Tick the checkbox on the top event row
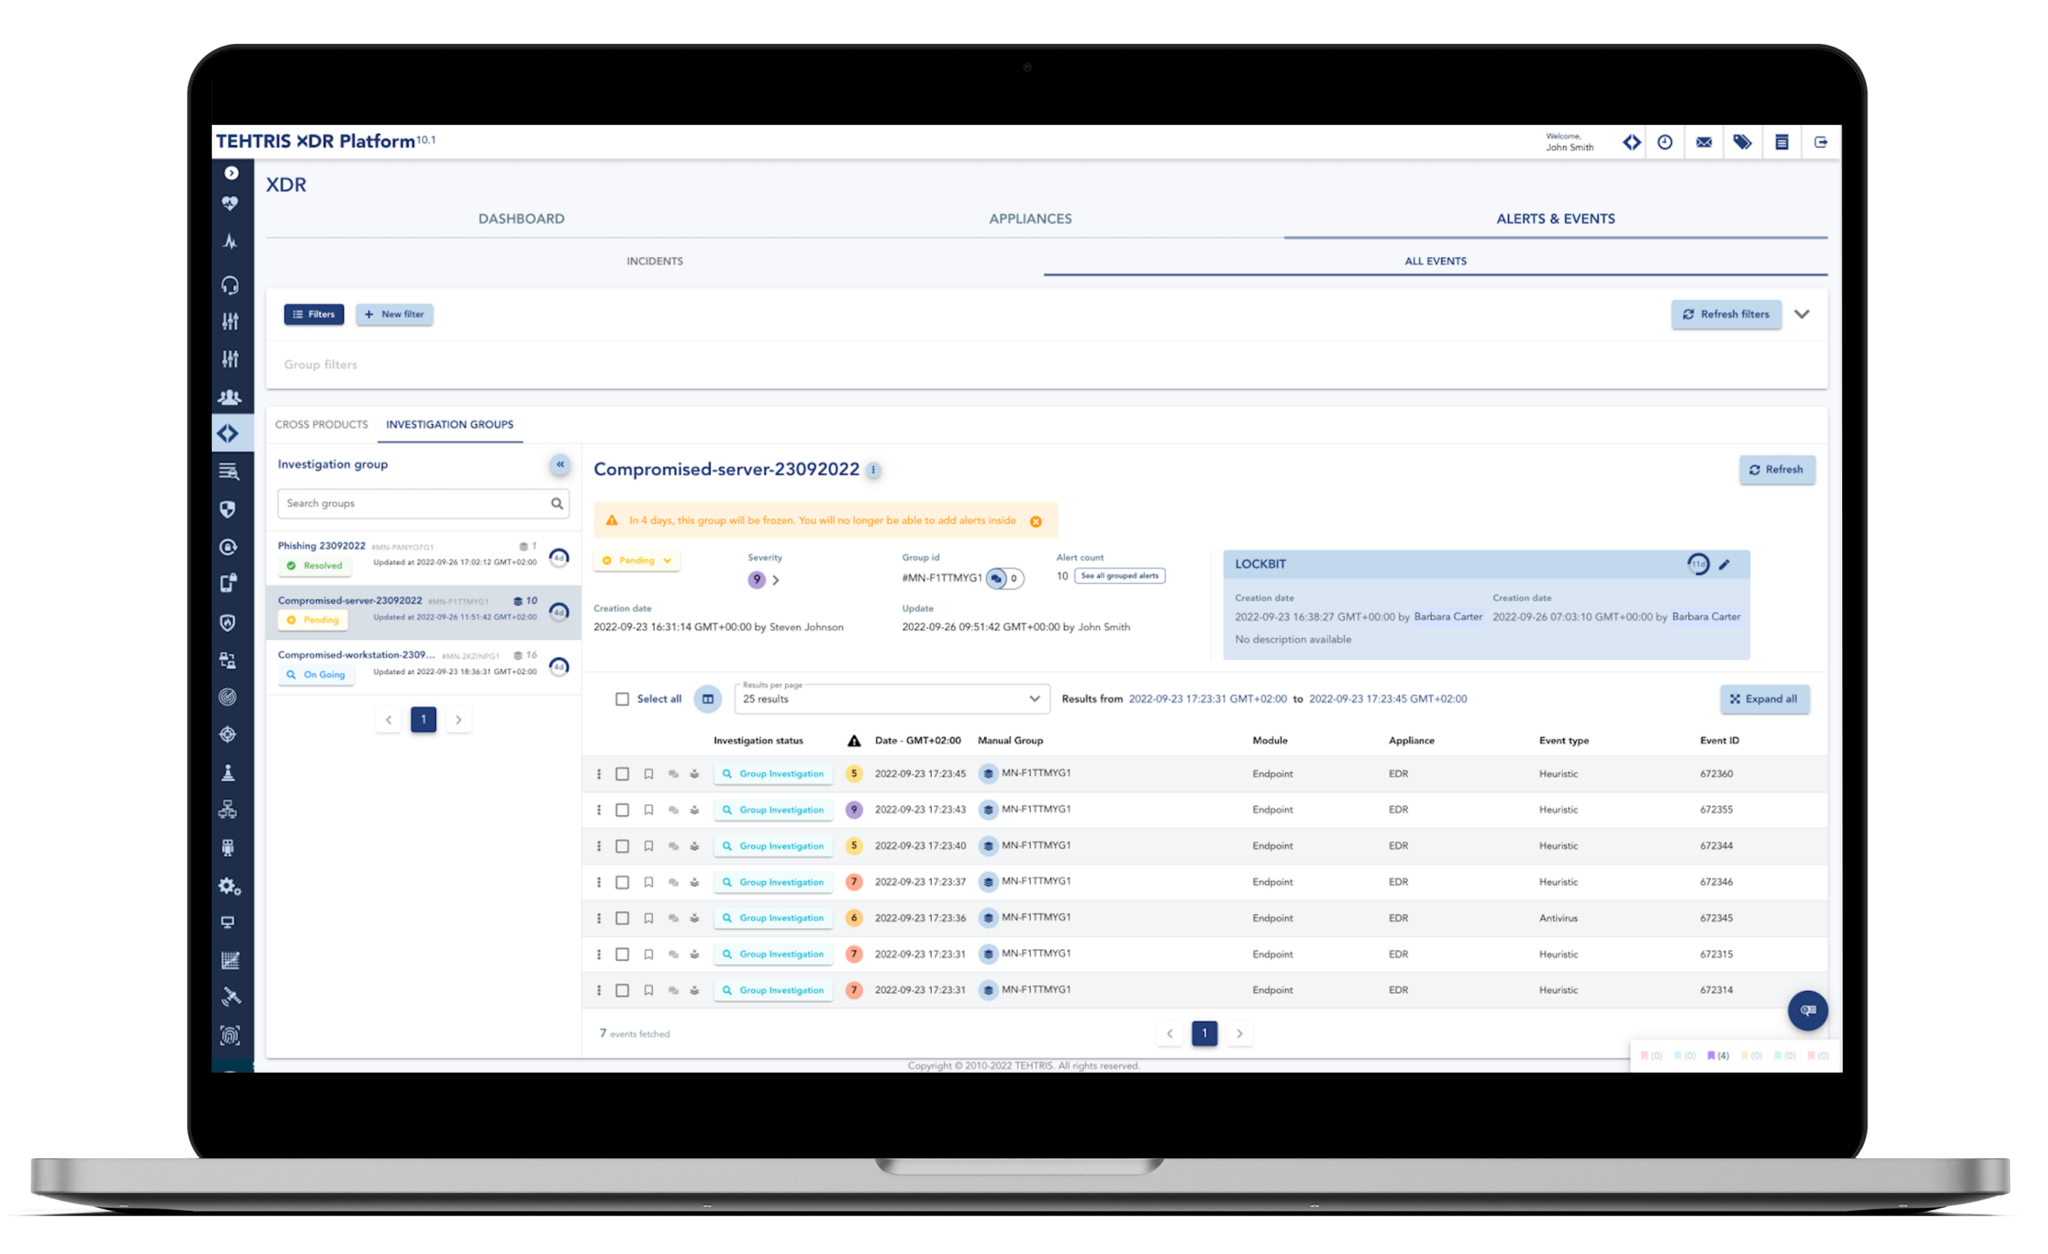 coord(622,773)
